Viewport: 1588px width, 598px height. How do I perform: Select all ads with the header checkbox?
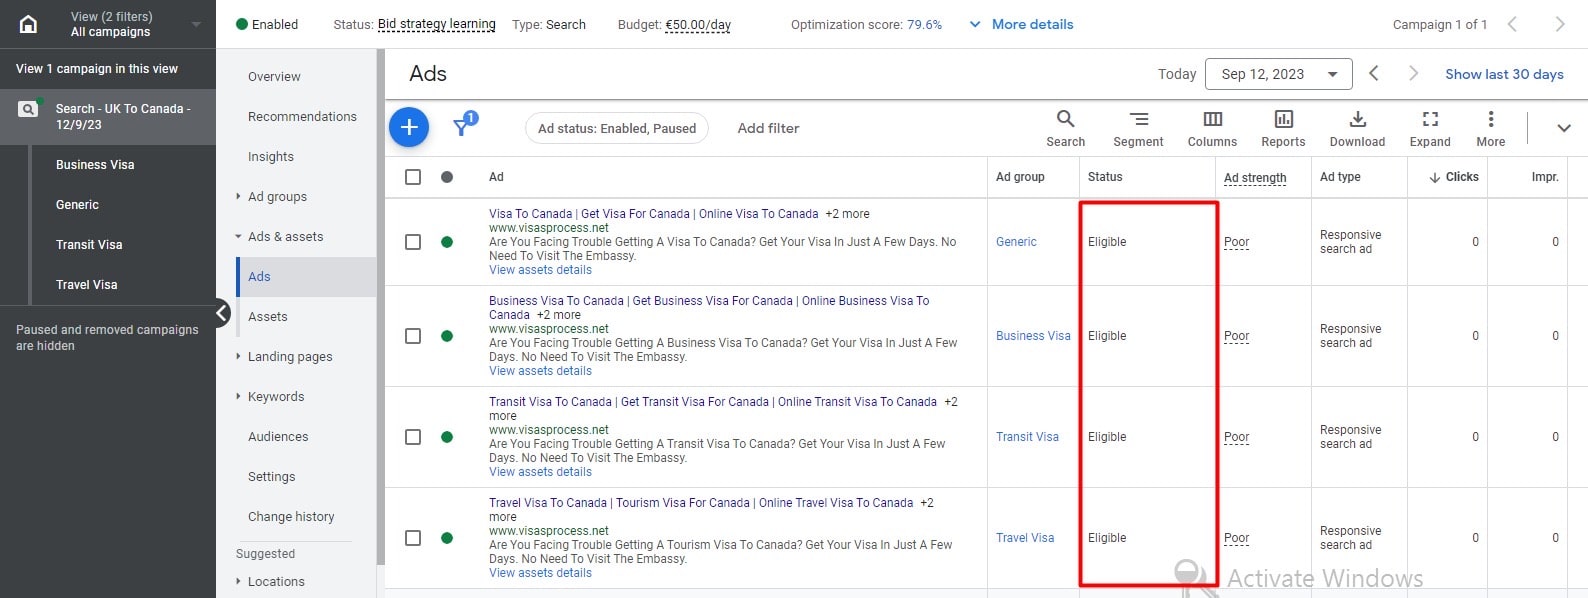coord(413,177)
